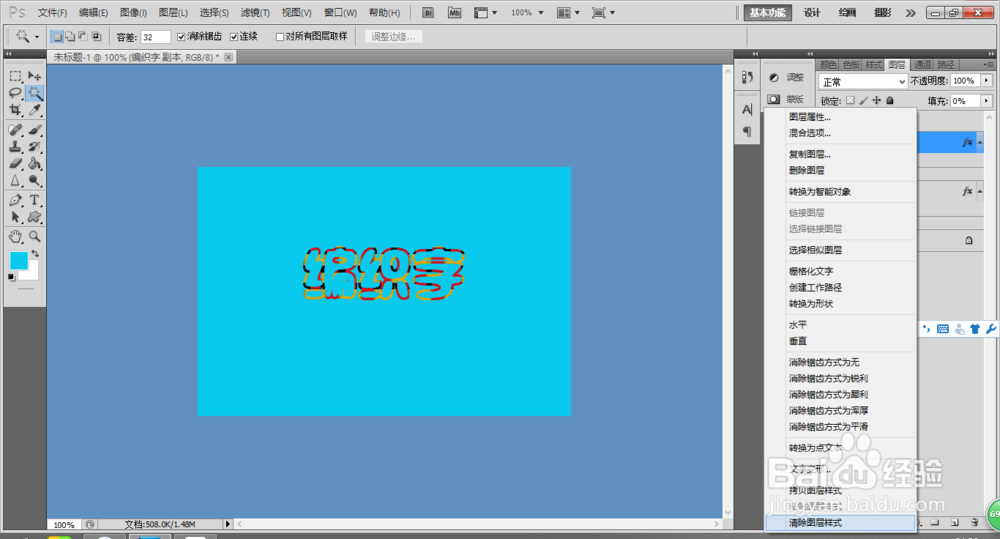Image resolution: width=1000 pixels, height=539 pixels.
Task: Open the fill 填充 slider arrow
Action: tap(987, 101)
